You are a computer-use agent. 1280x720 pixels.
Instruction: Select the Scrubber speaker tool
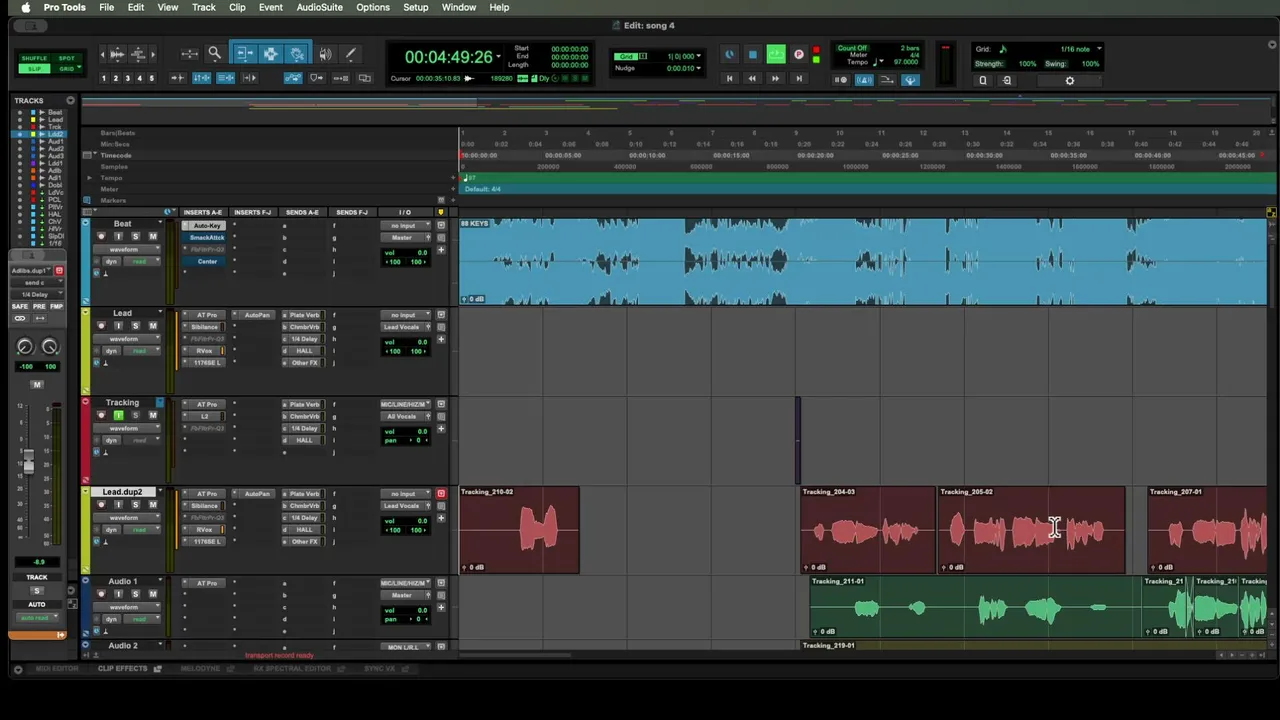coord(324,54)
